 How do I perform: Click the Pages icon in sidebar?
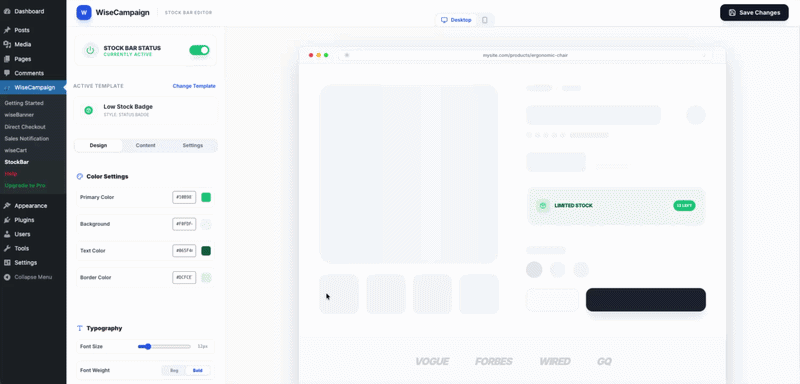pos(7,59)
